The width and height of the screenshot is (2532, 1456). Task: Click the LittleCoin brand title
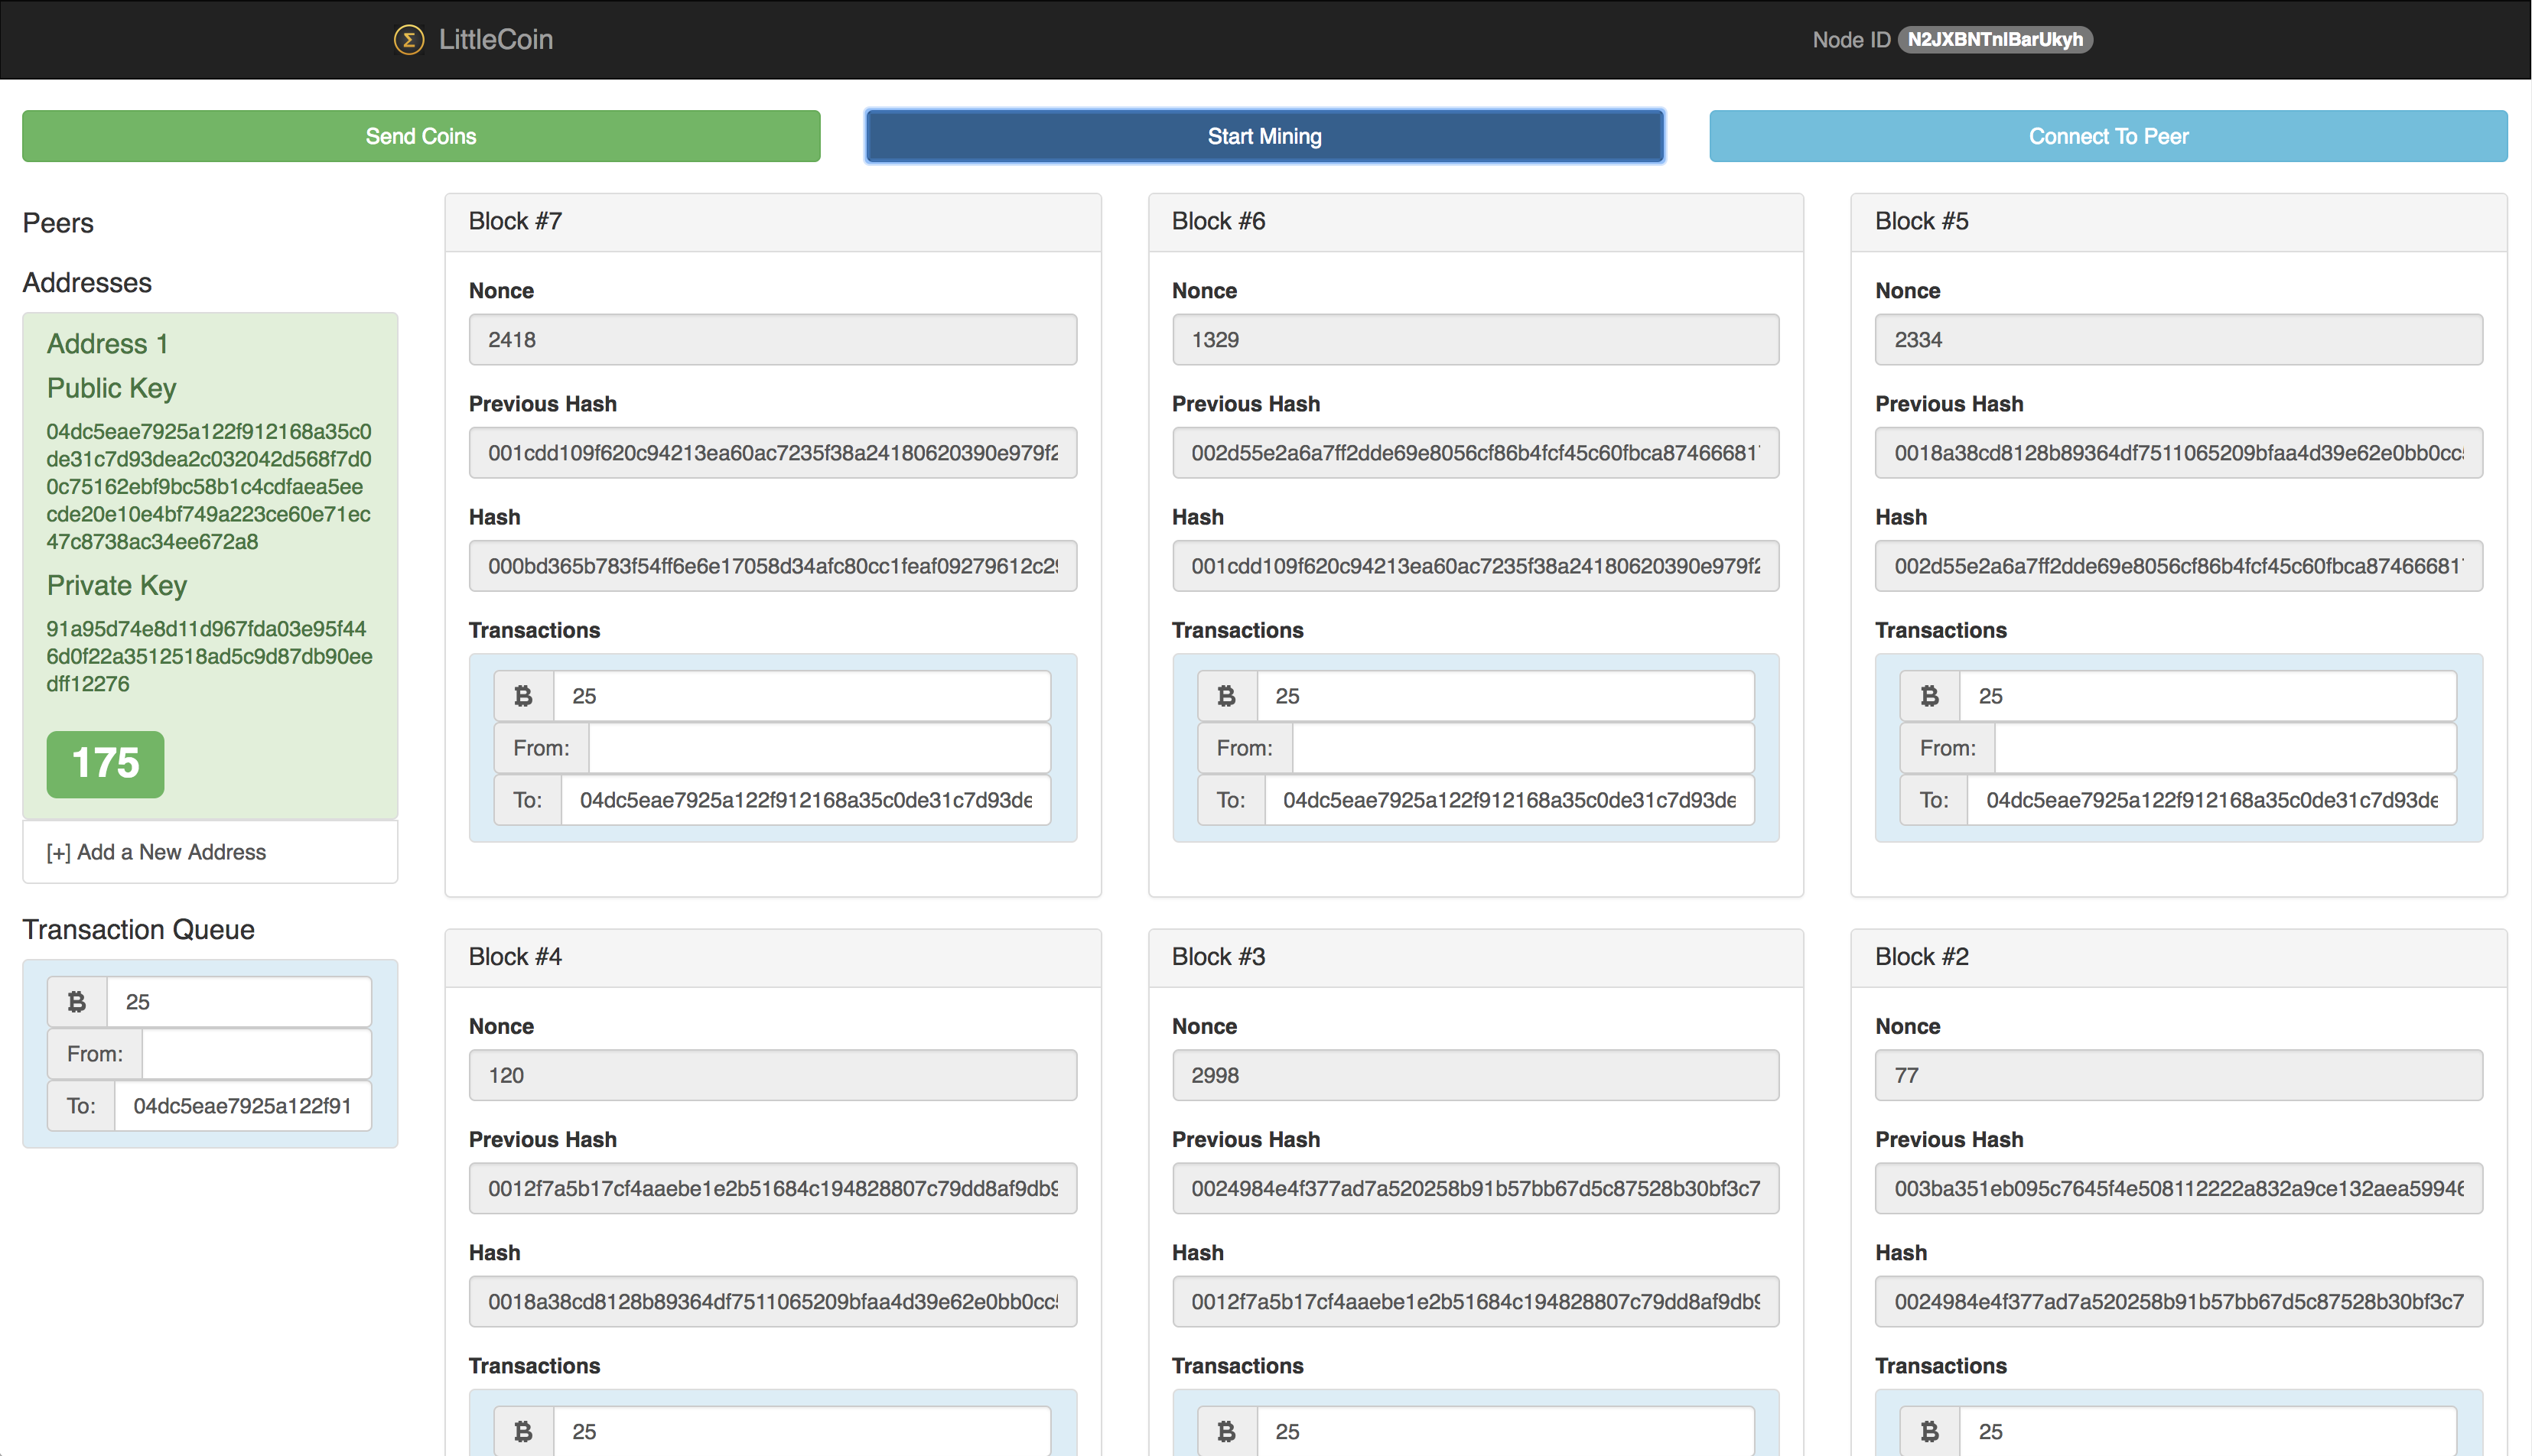pyautogui.click(x=495, y=40)
